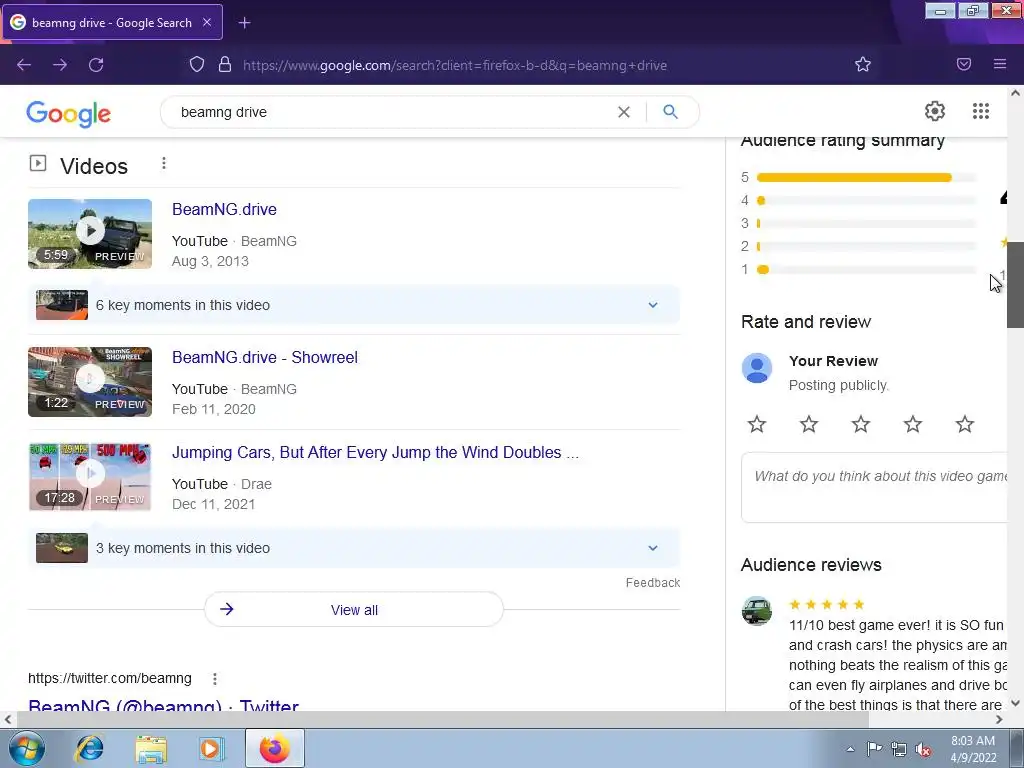Open Windows Media Player from taskbar
The width and height of the screenshot is (1024, 768).
coord(212,748)
